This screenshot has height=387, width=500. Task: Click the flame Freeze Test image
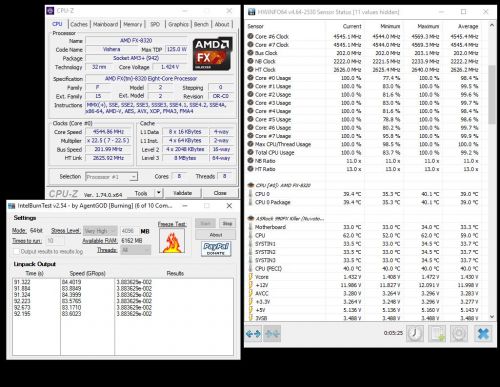click(172, 241)
